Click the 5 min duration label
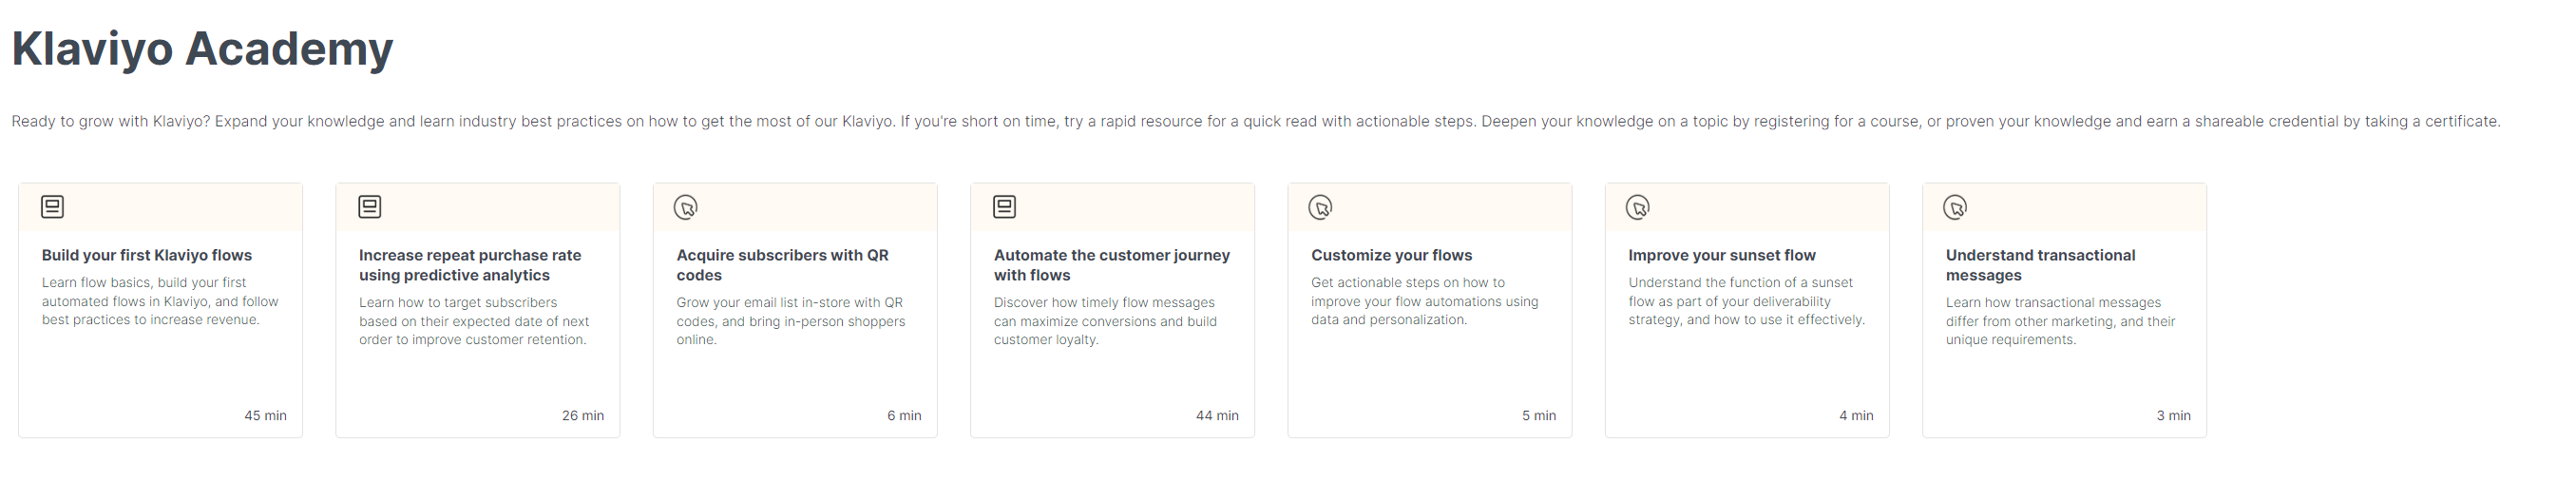Viewport: 2576px width, 482px height. 1539,416
